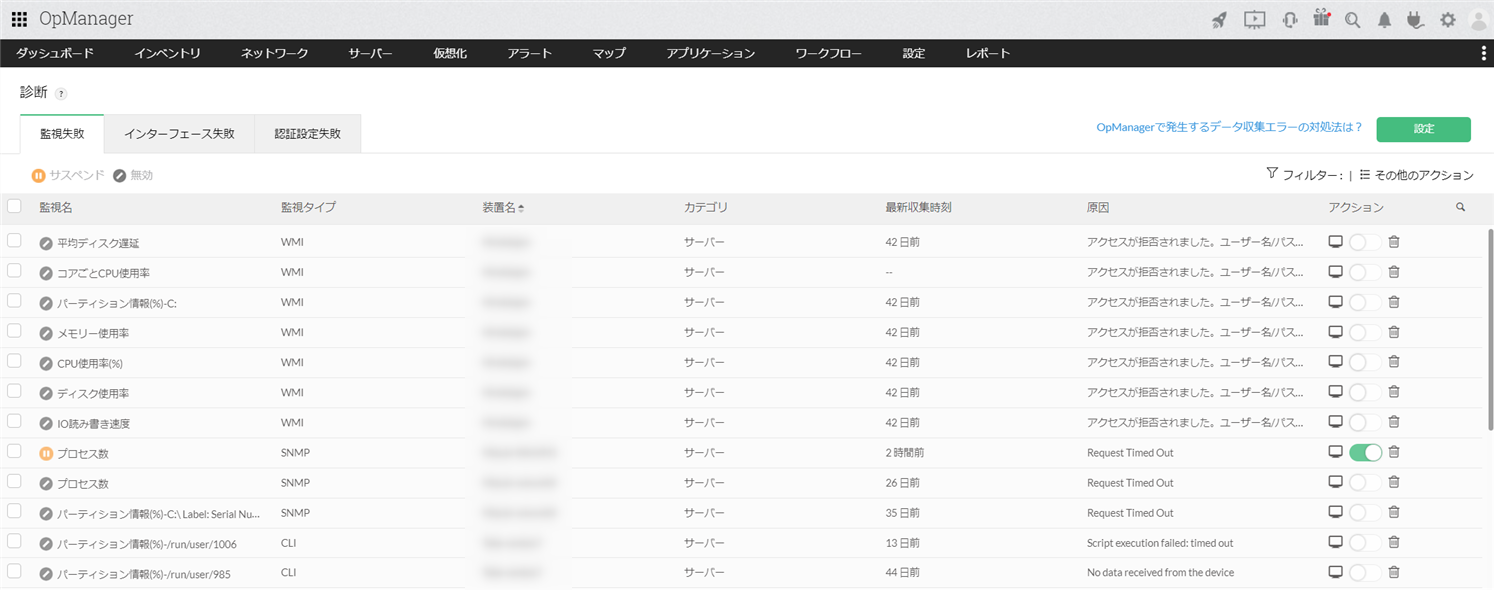Check the ディスク使用率 row checkbox
Image resolution: width=1494 pixels, height=590 pixels.
(14, 391)
